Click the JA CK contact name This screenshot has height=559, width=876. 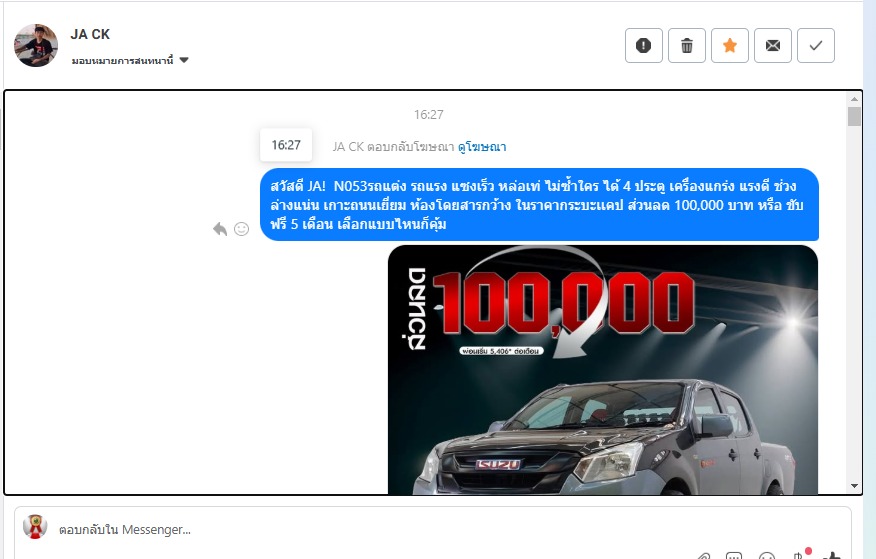click(x=90, y=34)
